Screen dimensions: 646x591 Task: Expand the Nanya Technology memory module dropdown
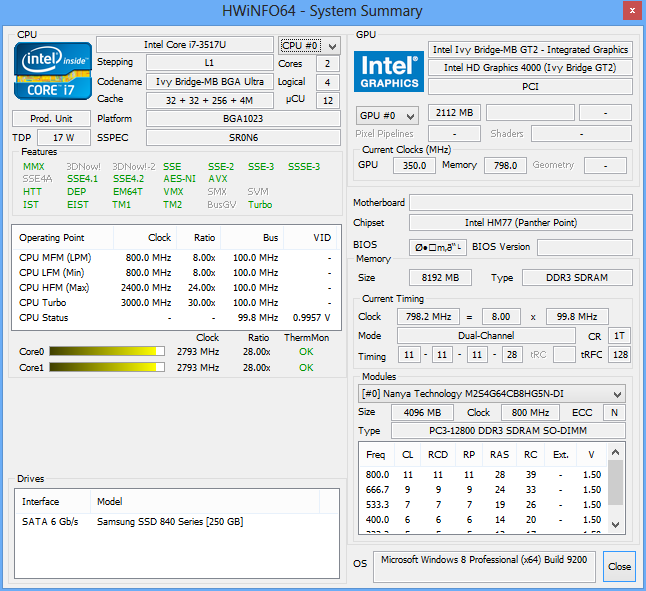[x=492, y=394]
